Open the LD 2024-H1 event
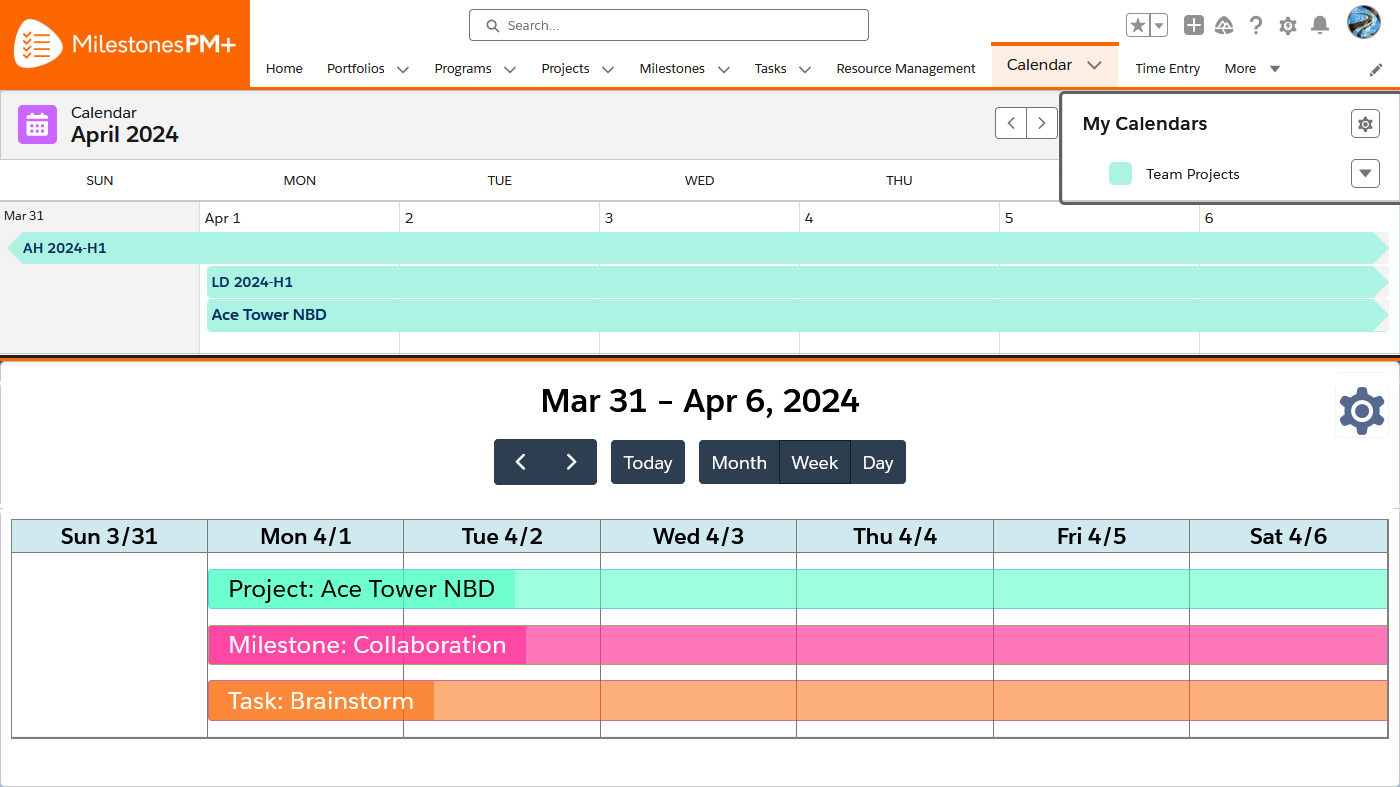The image size is (1400, 787). [798, 282]
